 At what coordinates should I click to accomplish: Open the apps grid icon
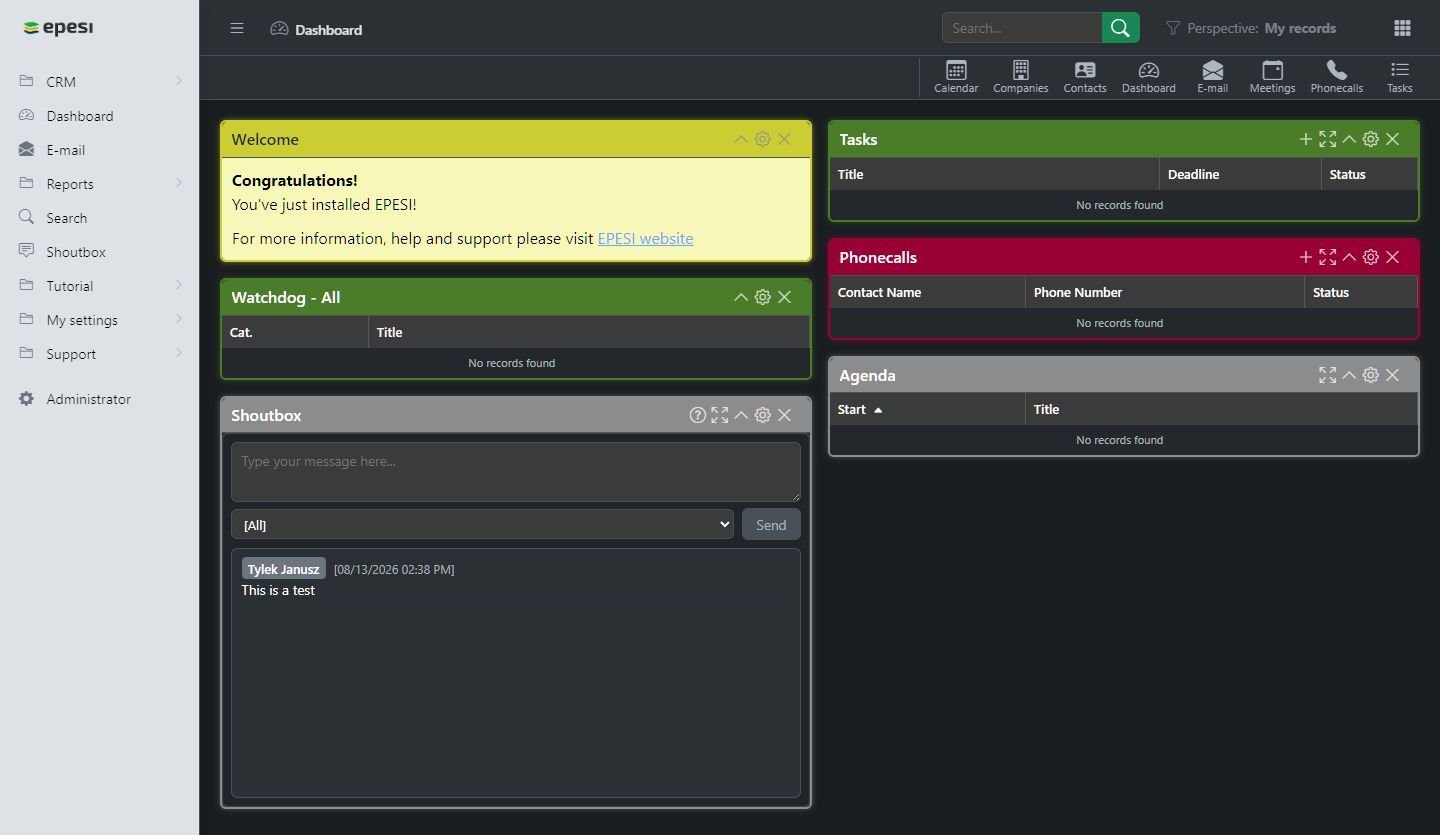(x=1402, y=28)
